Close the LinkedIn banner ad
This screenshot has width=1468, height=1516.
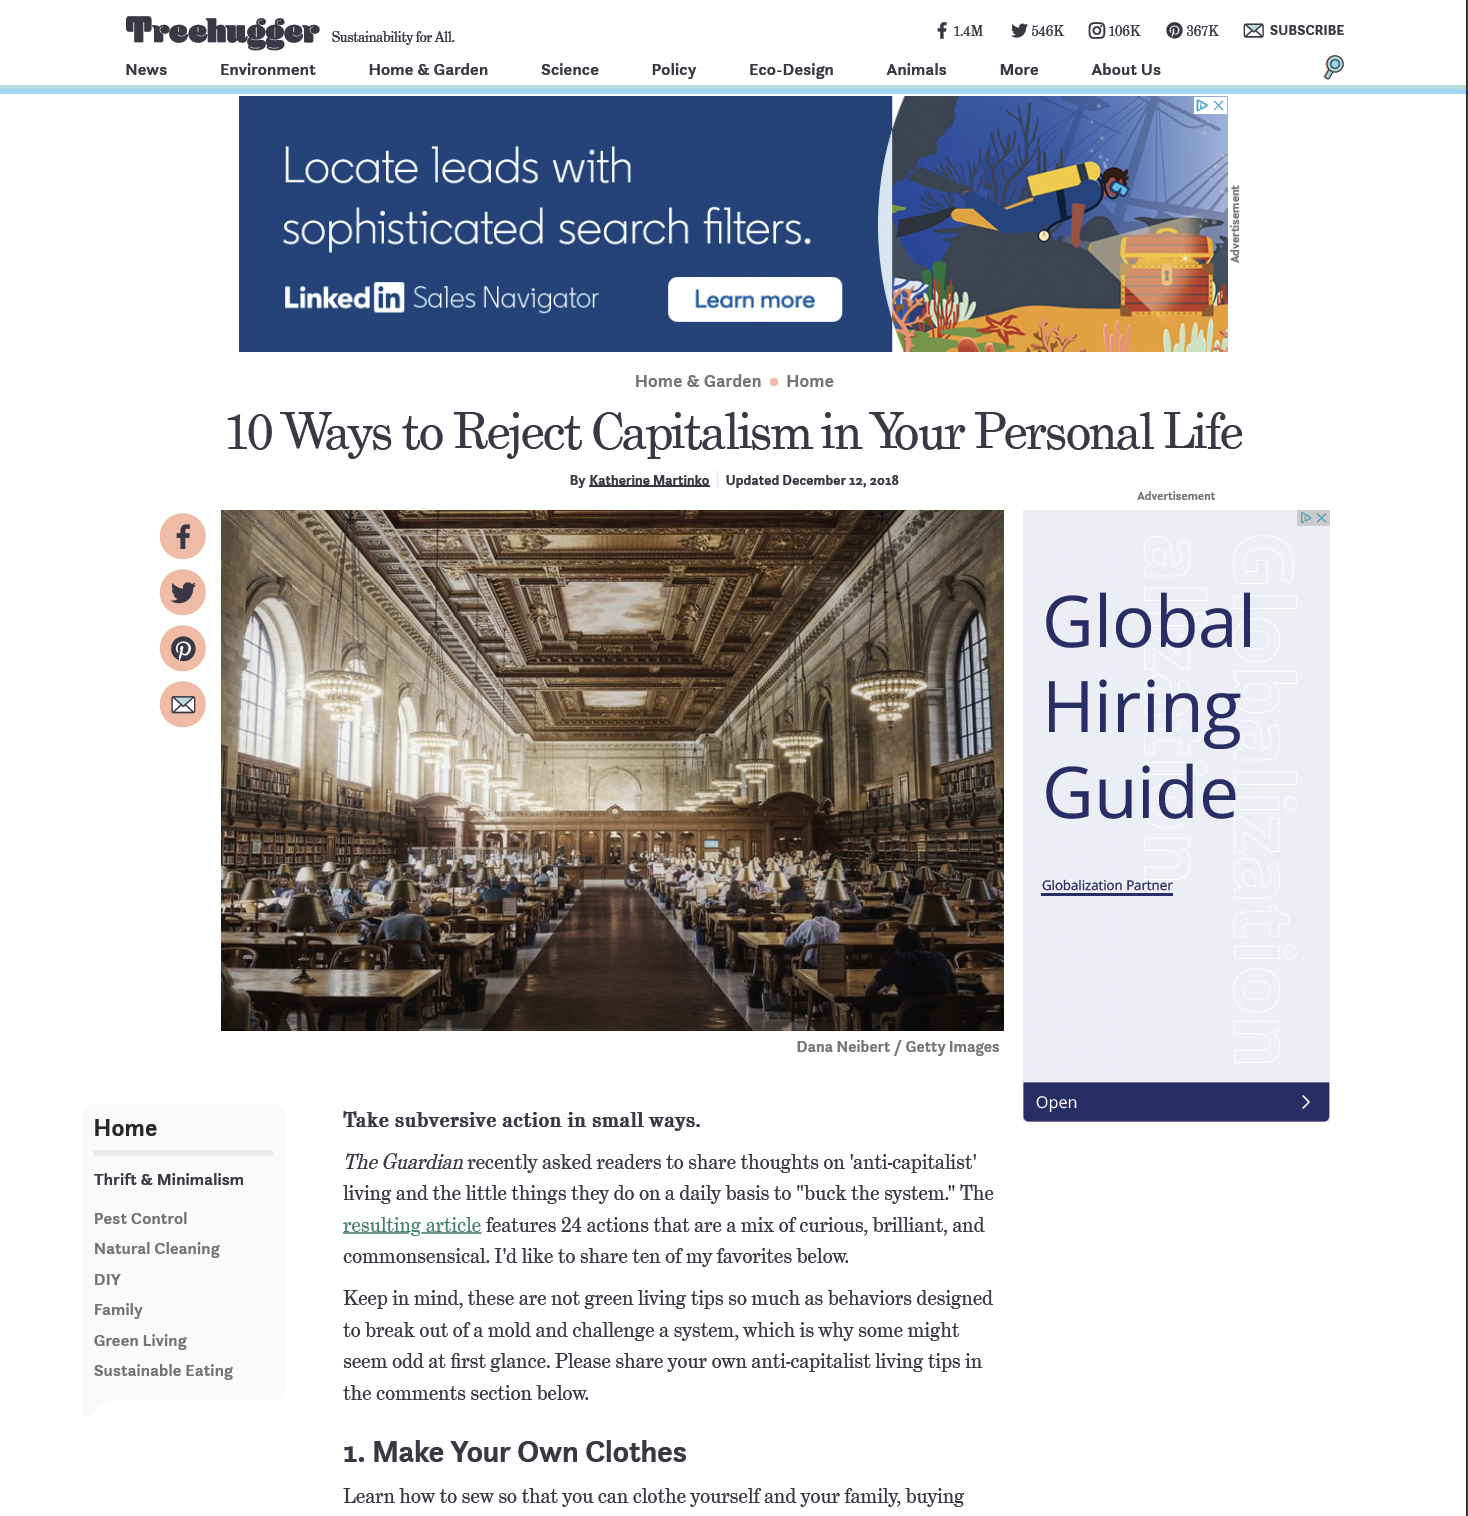(x=1218, y=105)
